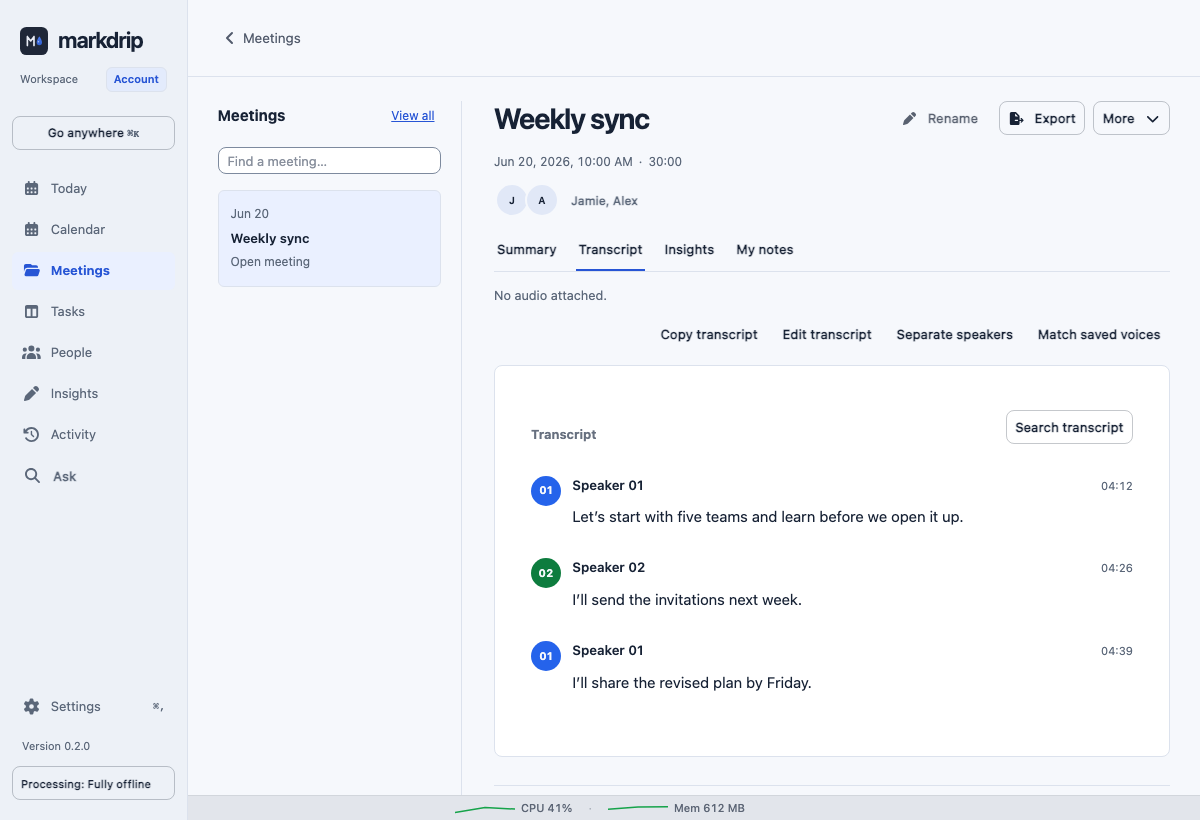Click Jamie's J avatar
This screenshot has height=820, width=1200.
512,200
